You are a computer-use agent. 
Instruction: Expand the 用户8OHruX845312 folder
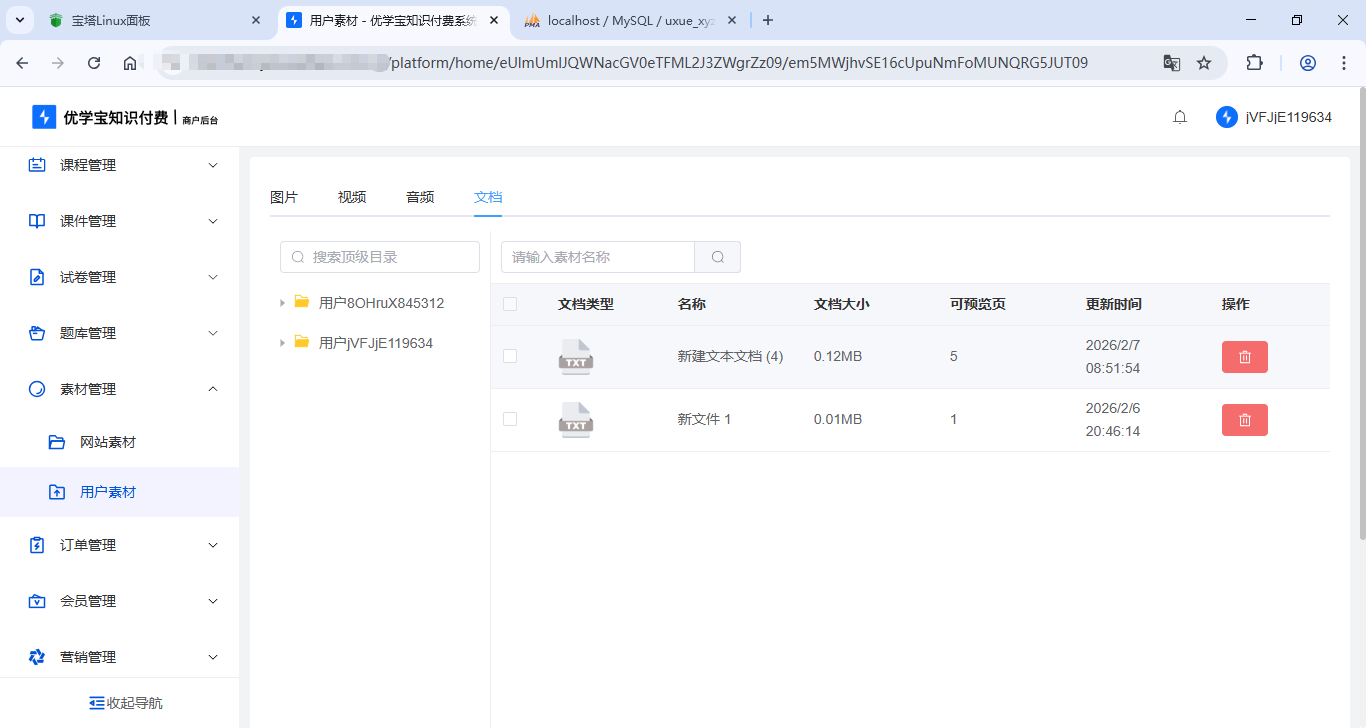pos(282,302)
